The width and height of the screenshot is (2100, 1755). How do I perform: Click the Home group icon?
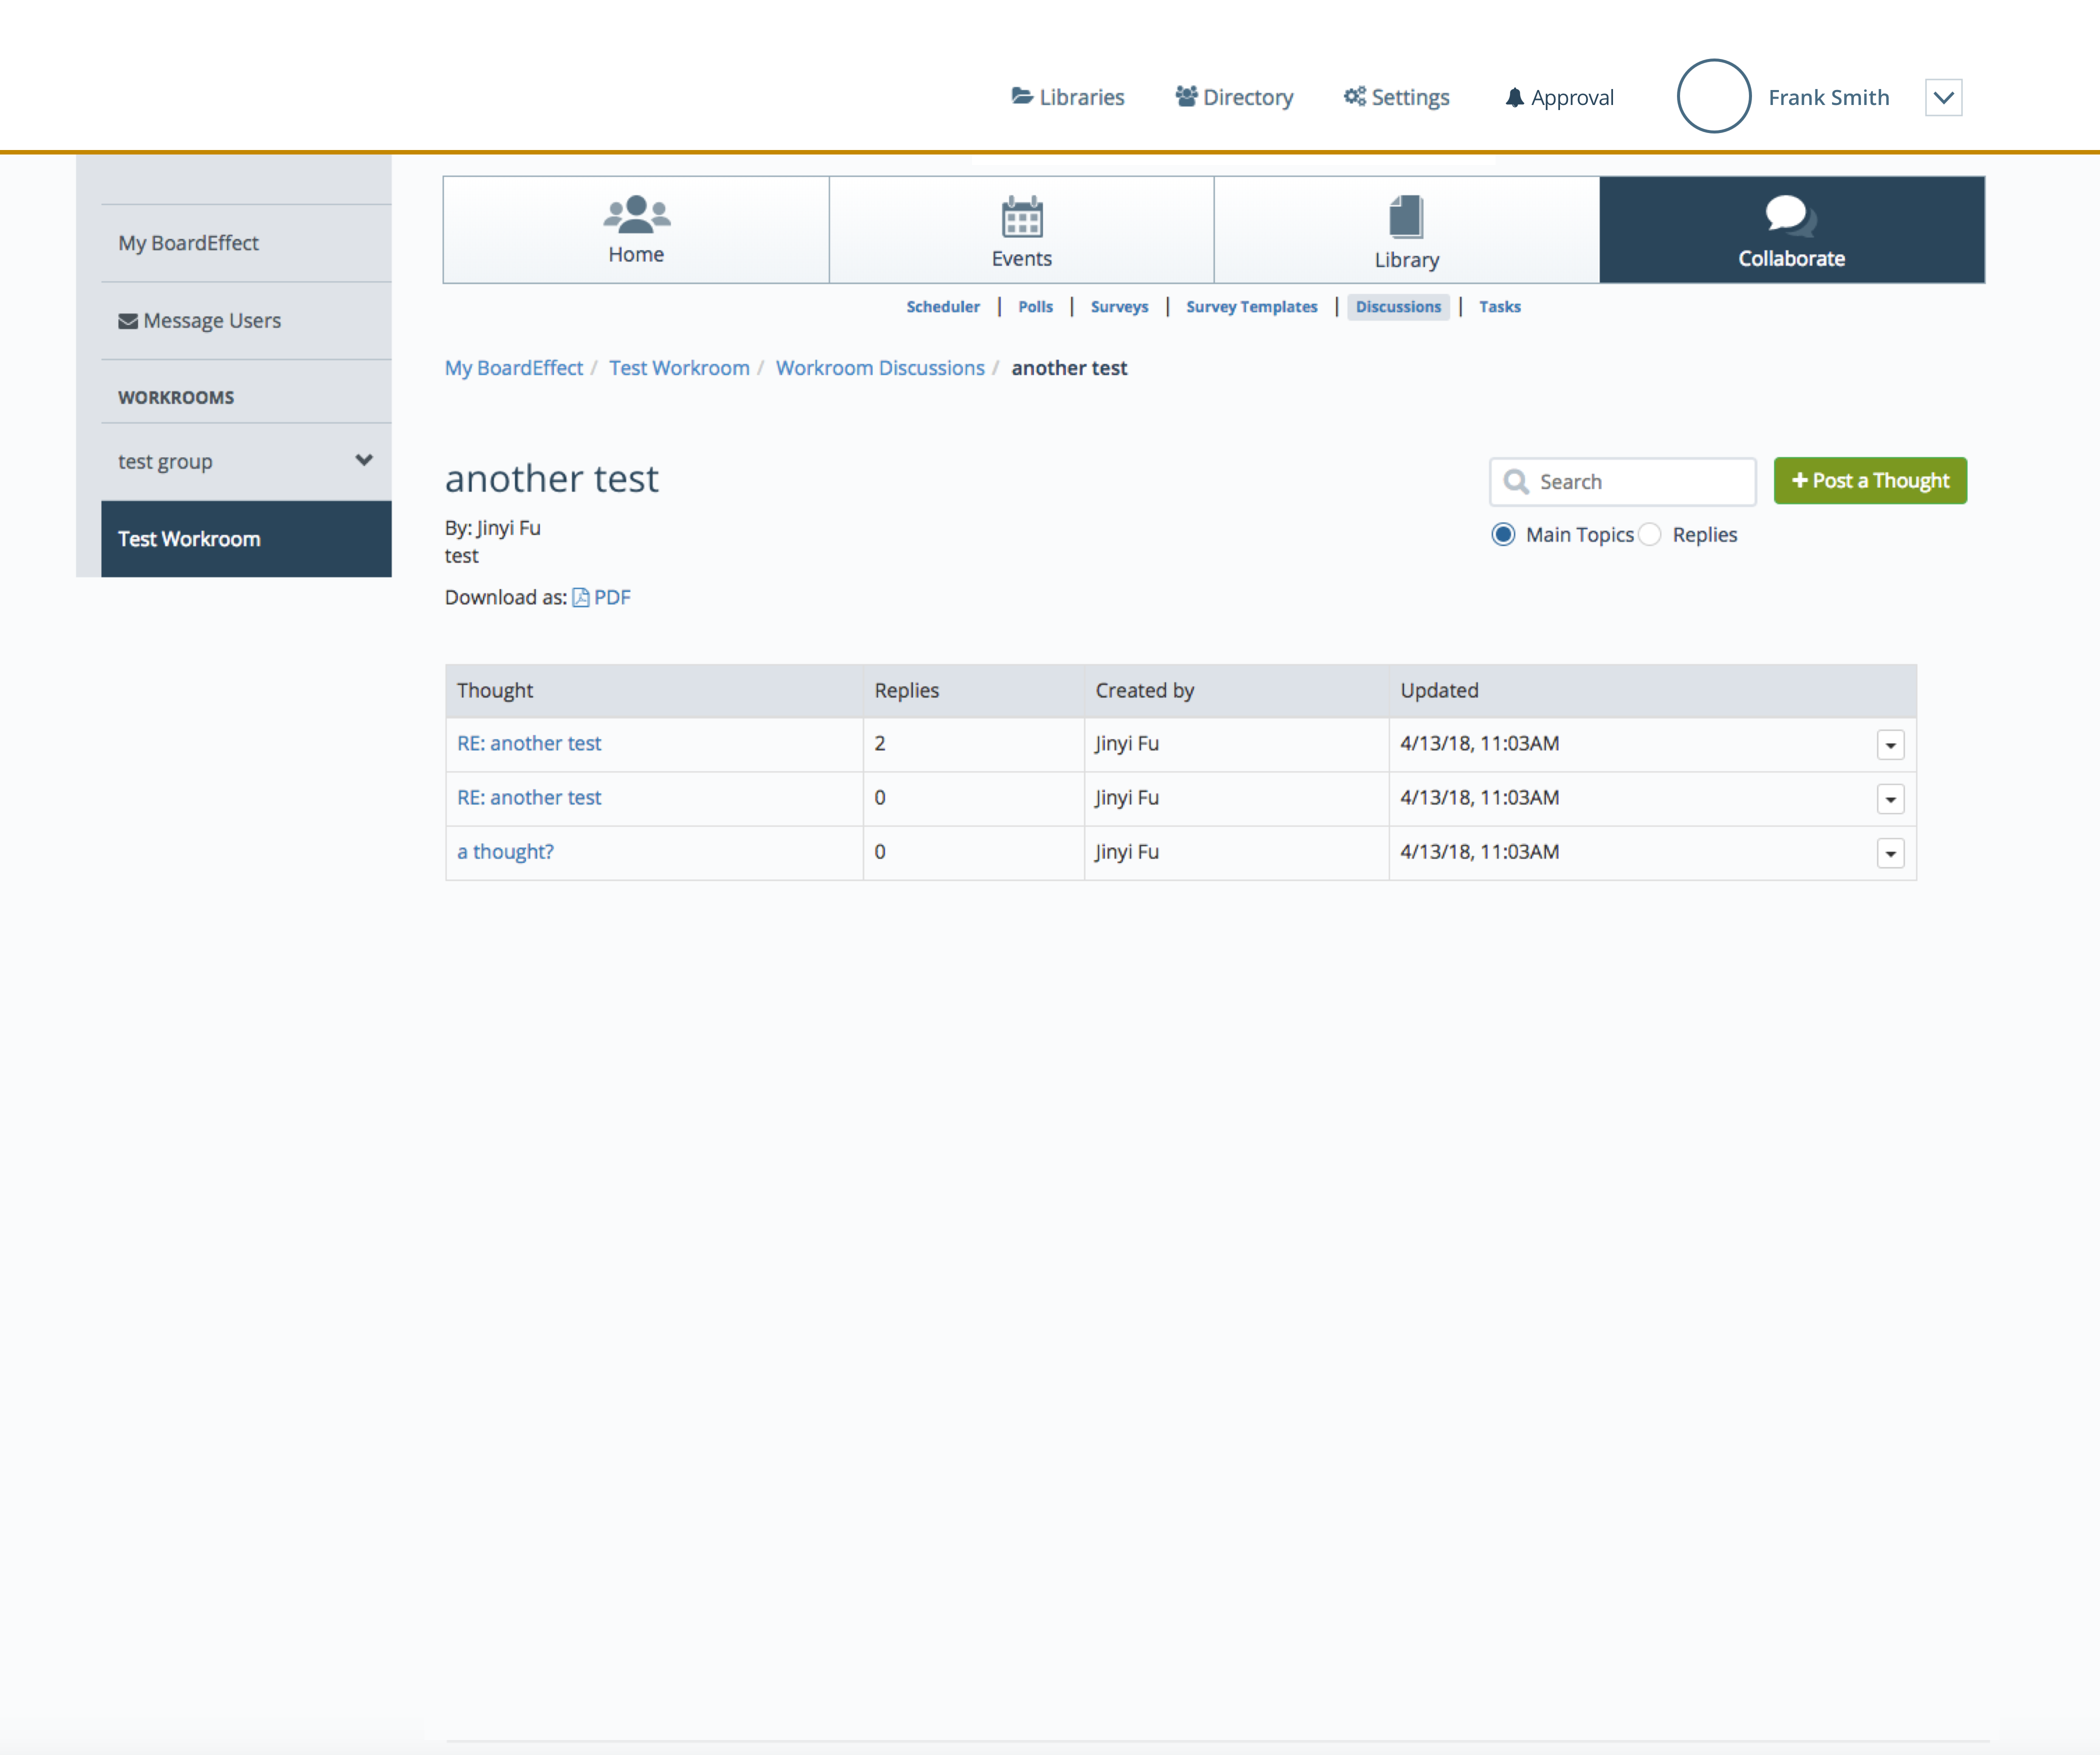point(636,214)
